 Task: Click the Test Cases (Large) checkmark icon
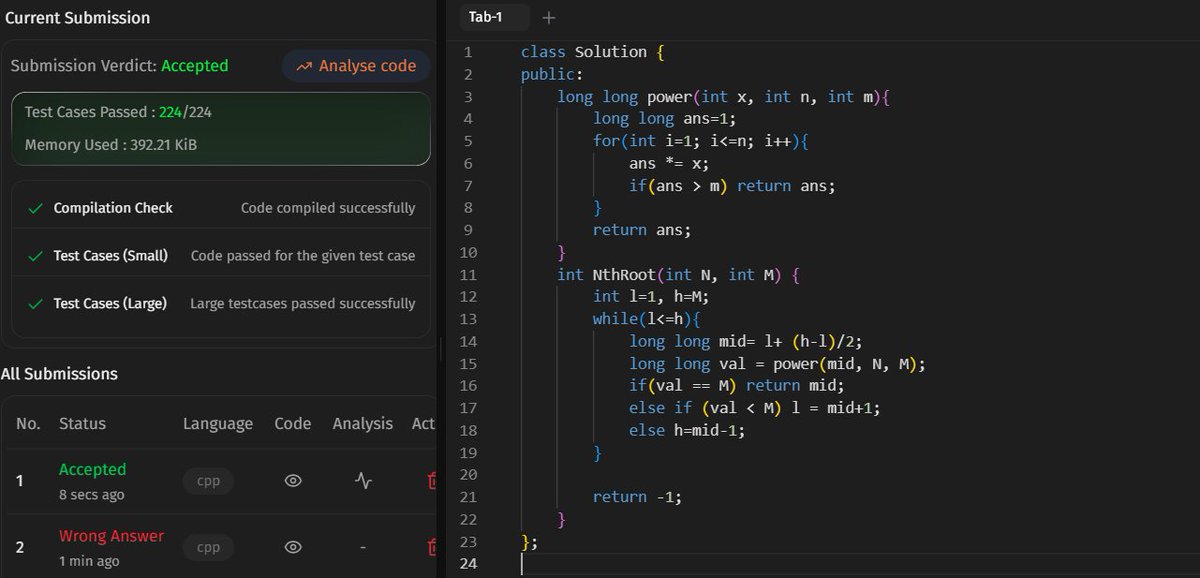coord(35,303)
